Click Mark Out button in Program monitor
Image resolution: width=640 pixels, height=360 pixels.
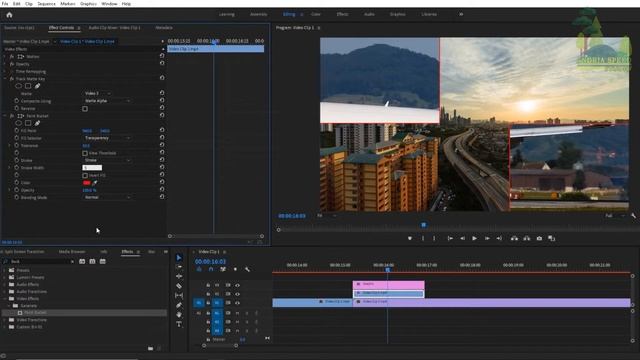[434, 238]
